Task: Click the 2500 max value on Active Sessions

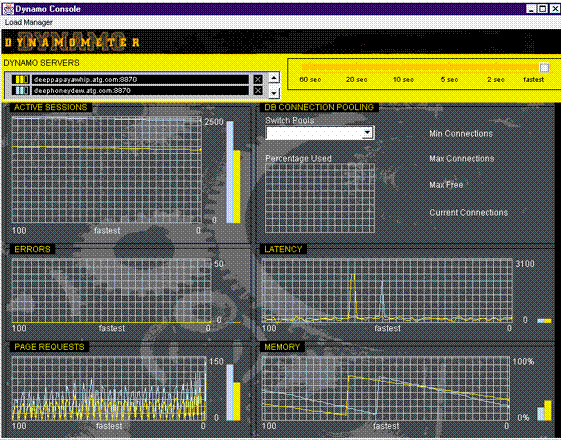Action: click(214, 122)
